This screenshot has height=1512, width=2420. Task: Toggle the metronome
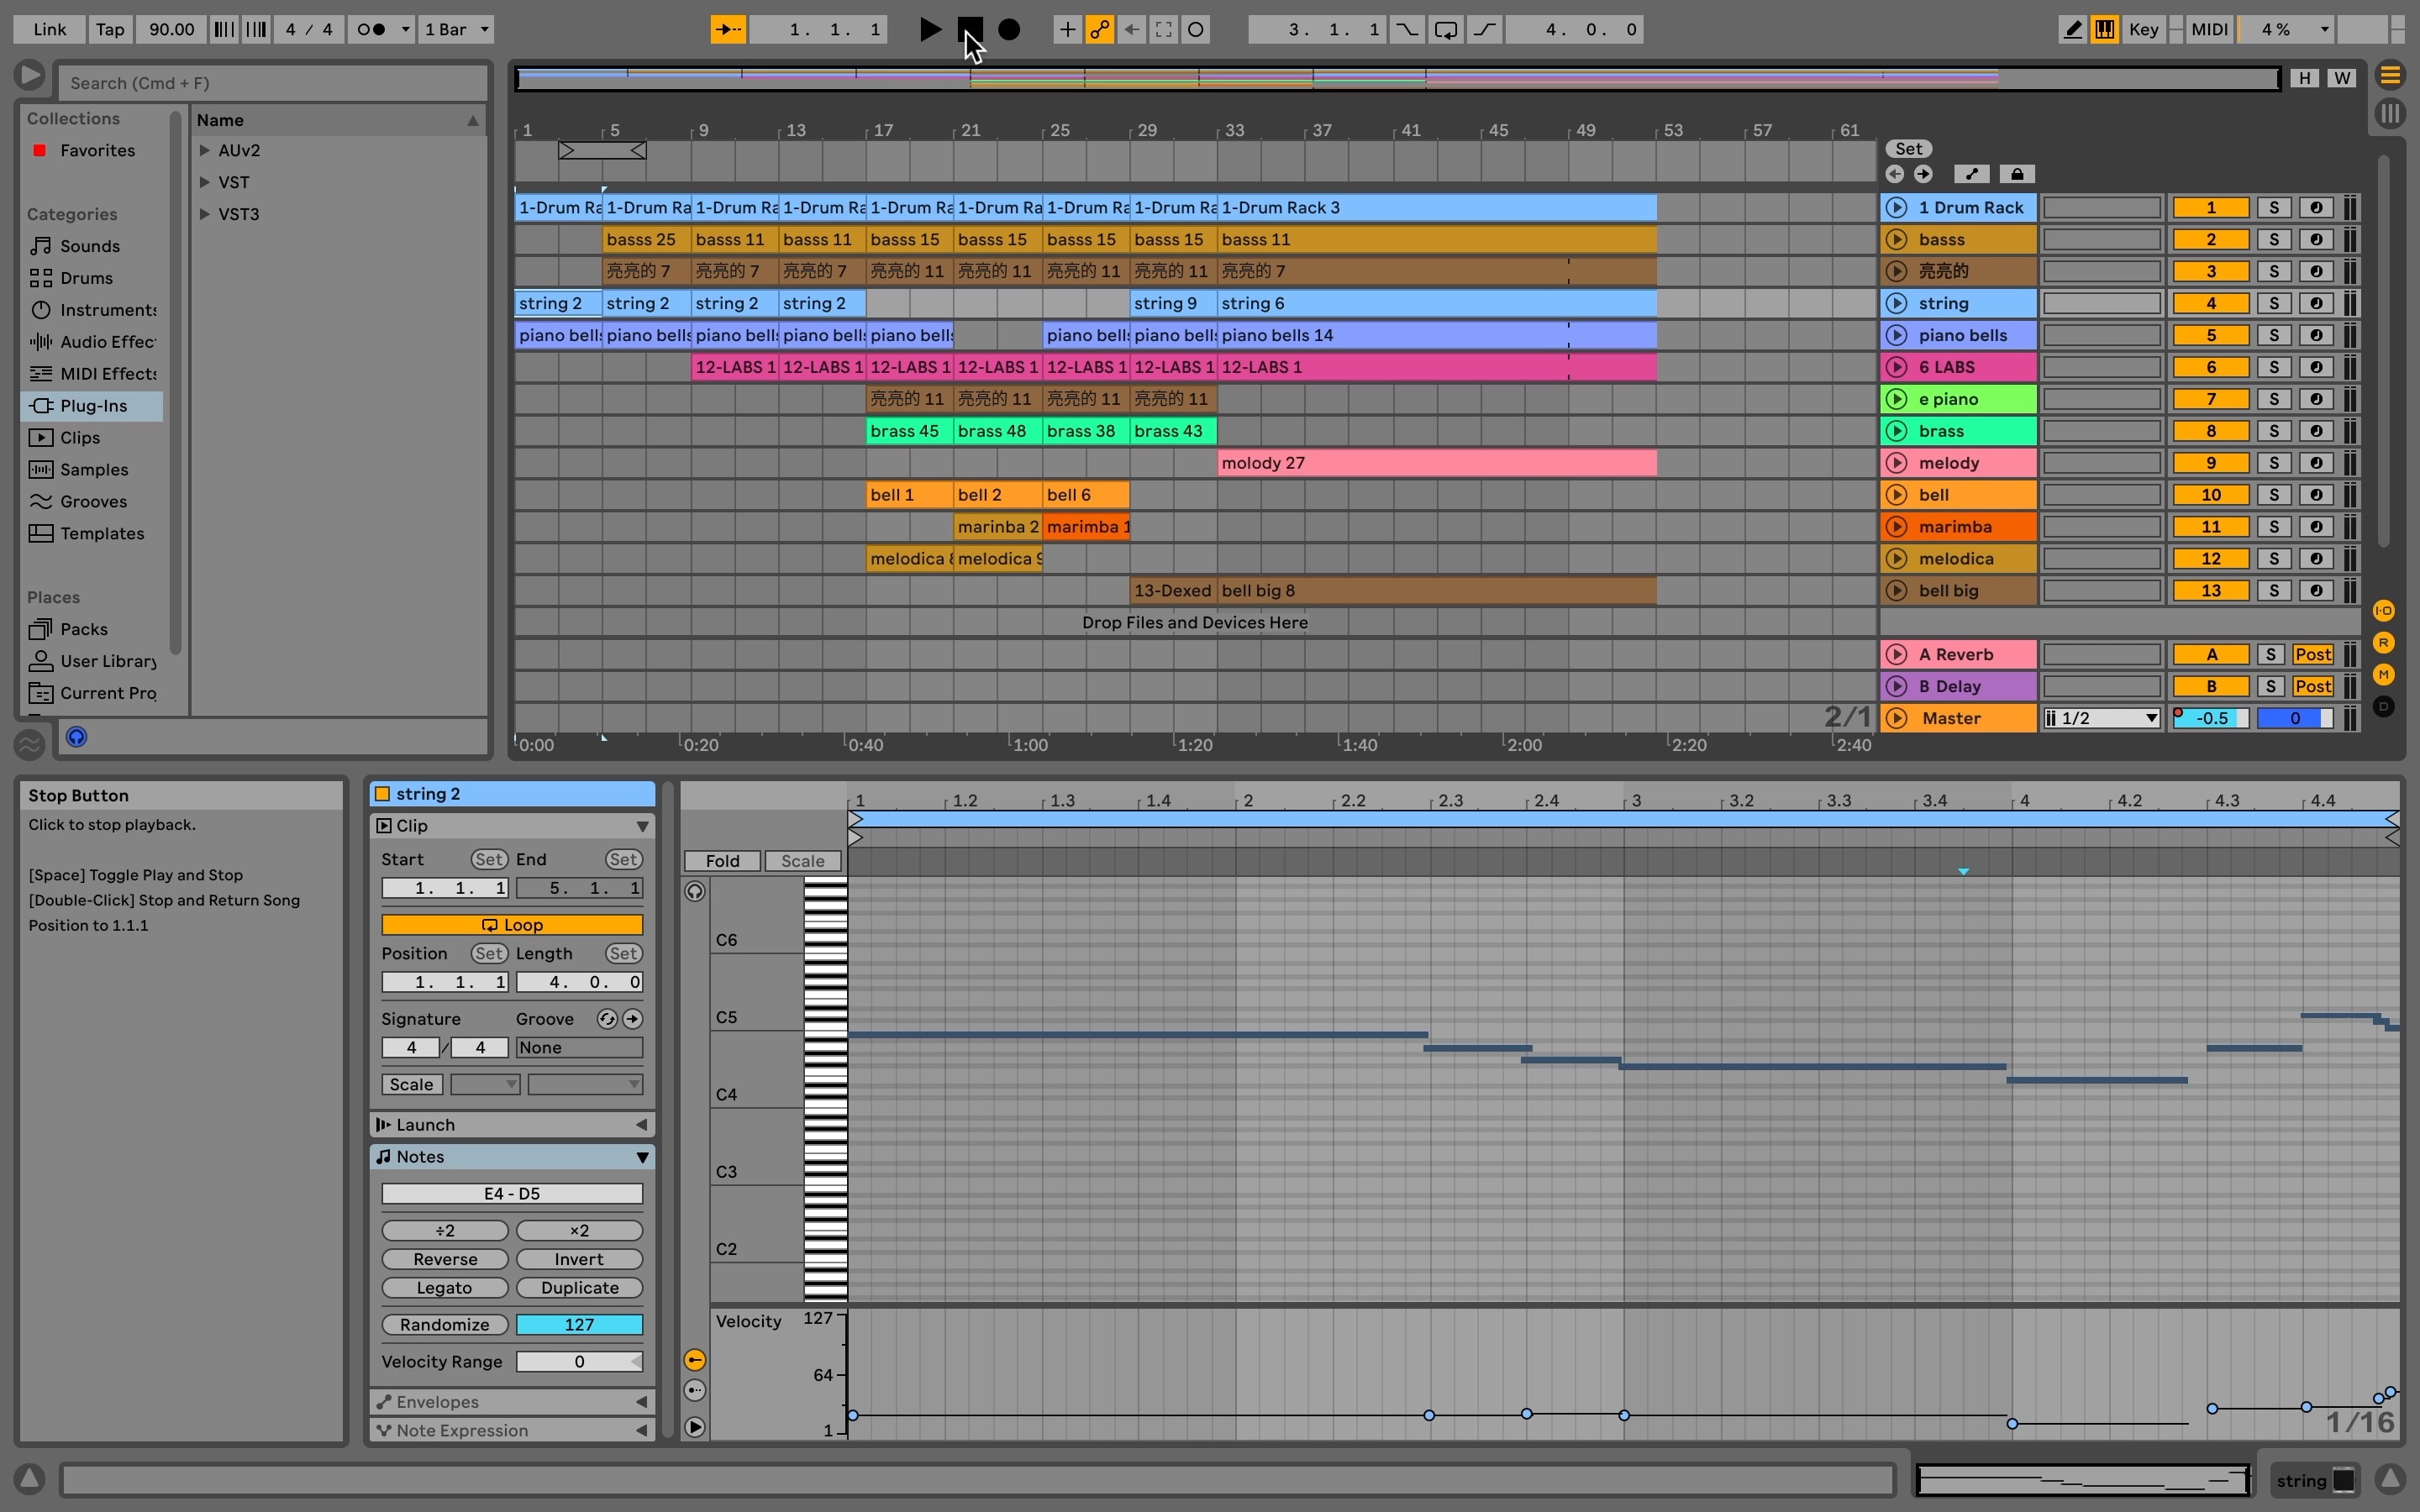pos(371,29)
